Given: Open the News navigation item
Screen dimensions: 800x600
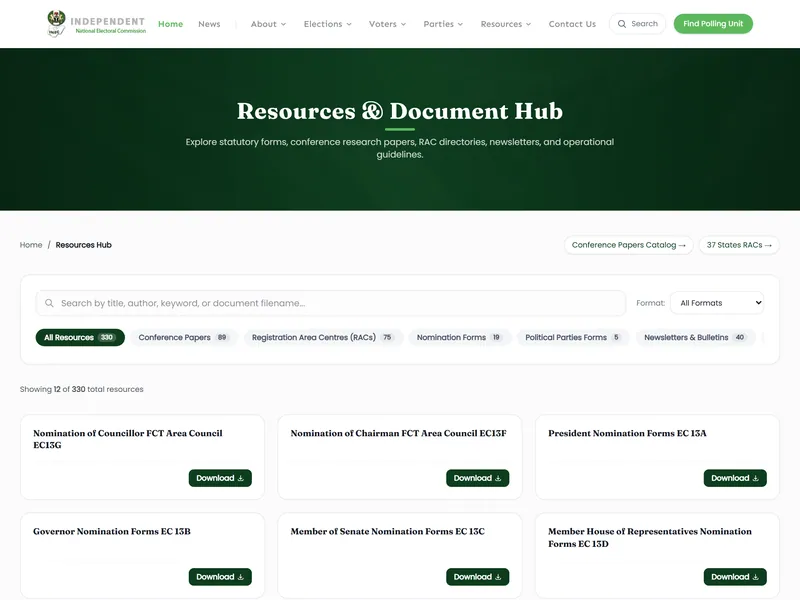Looking at the screenshot, I should (x=209, y=24).
